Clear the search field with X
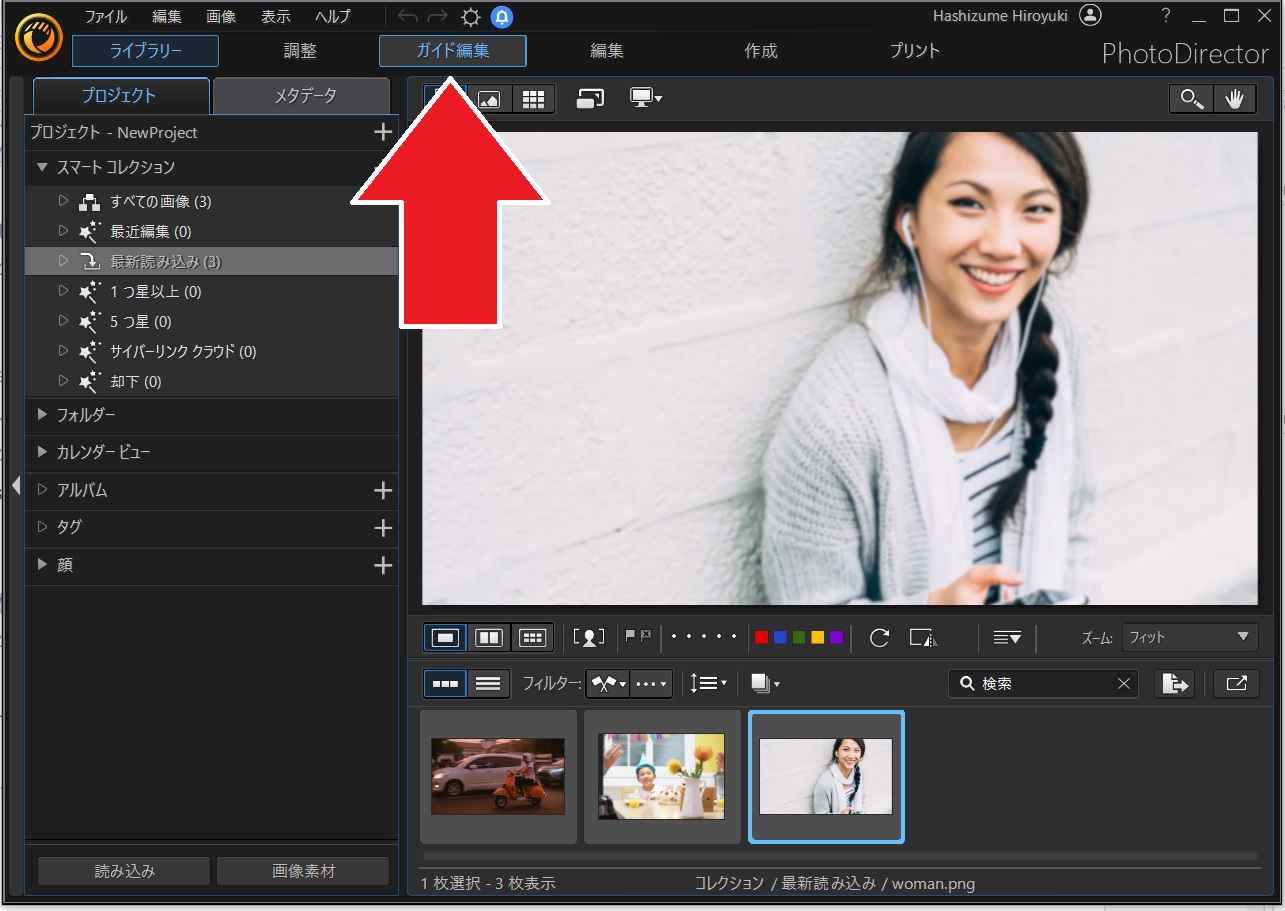 [x=1124, y=684]
